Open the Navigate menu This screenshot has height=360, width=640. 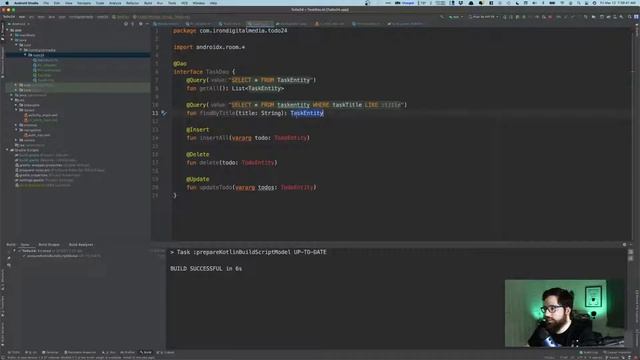click(x=84, y=3)
